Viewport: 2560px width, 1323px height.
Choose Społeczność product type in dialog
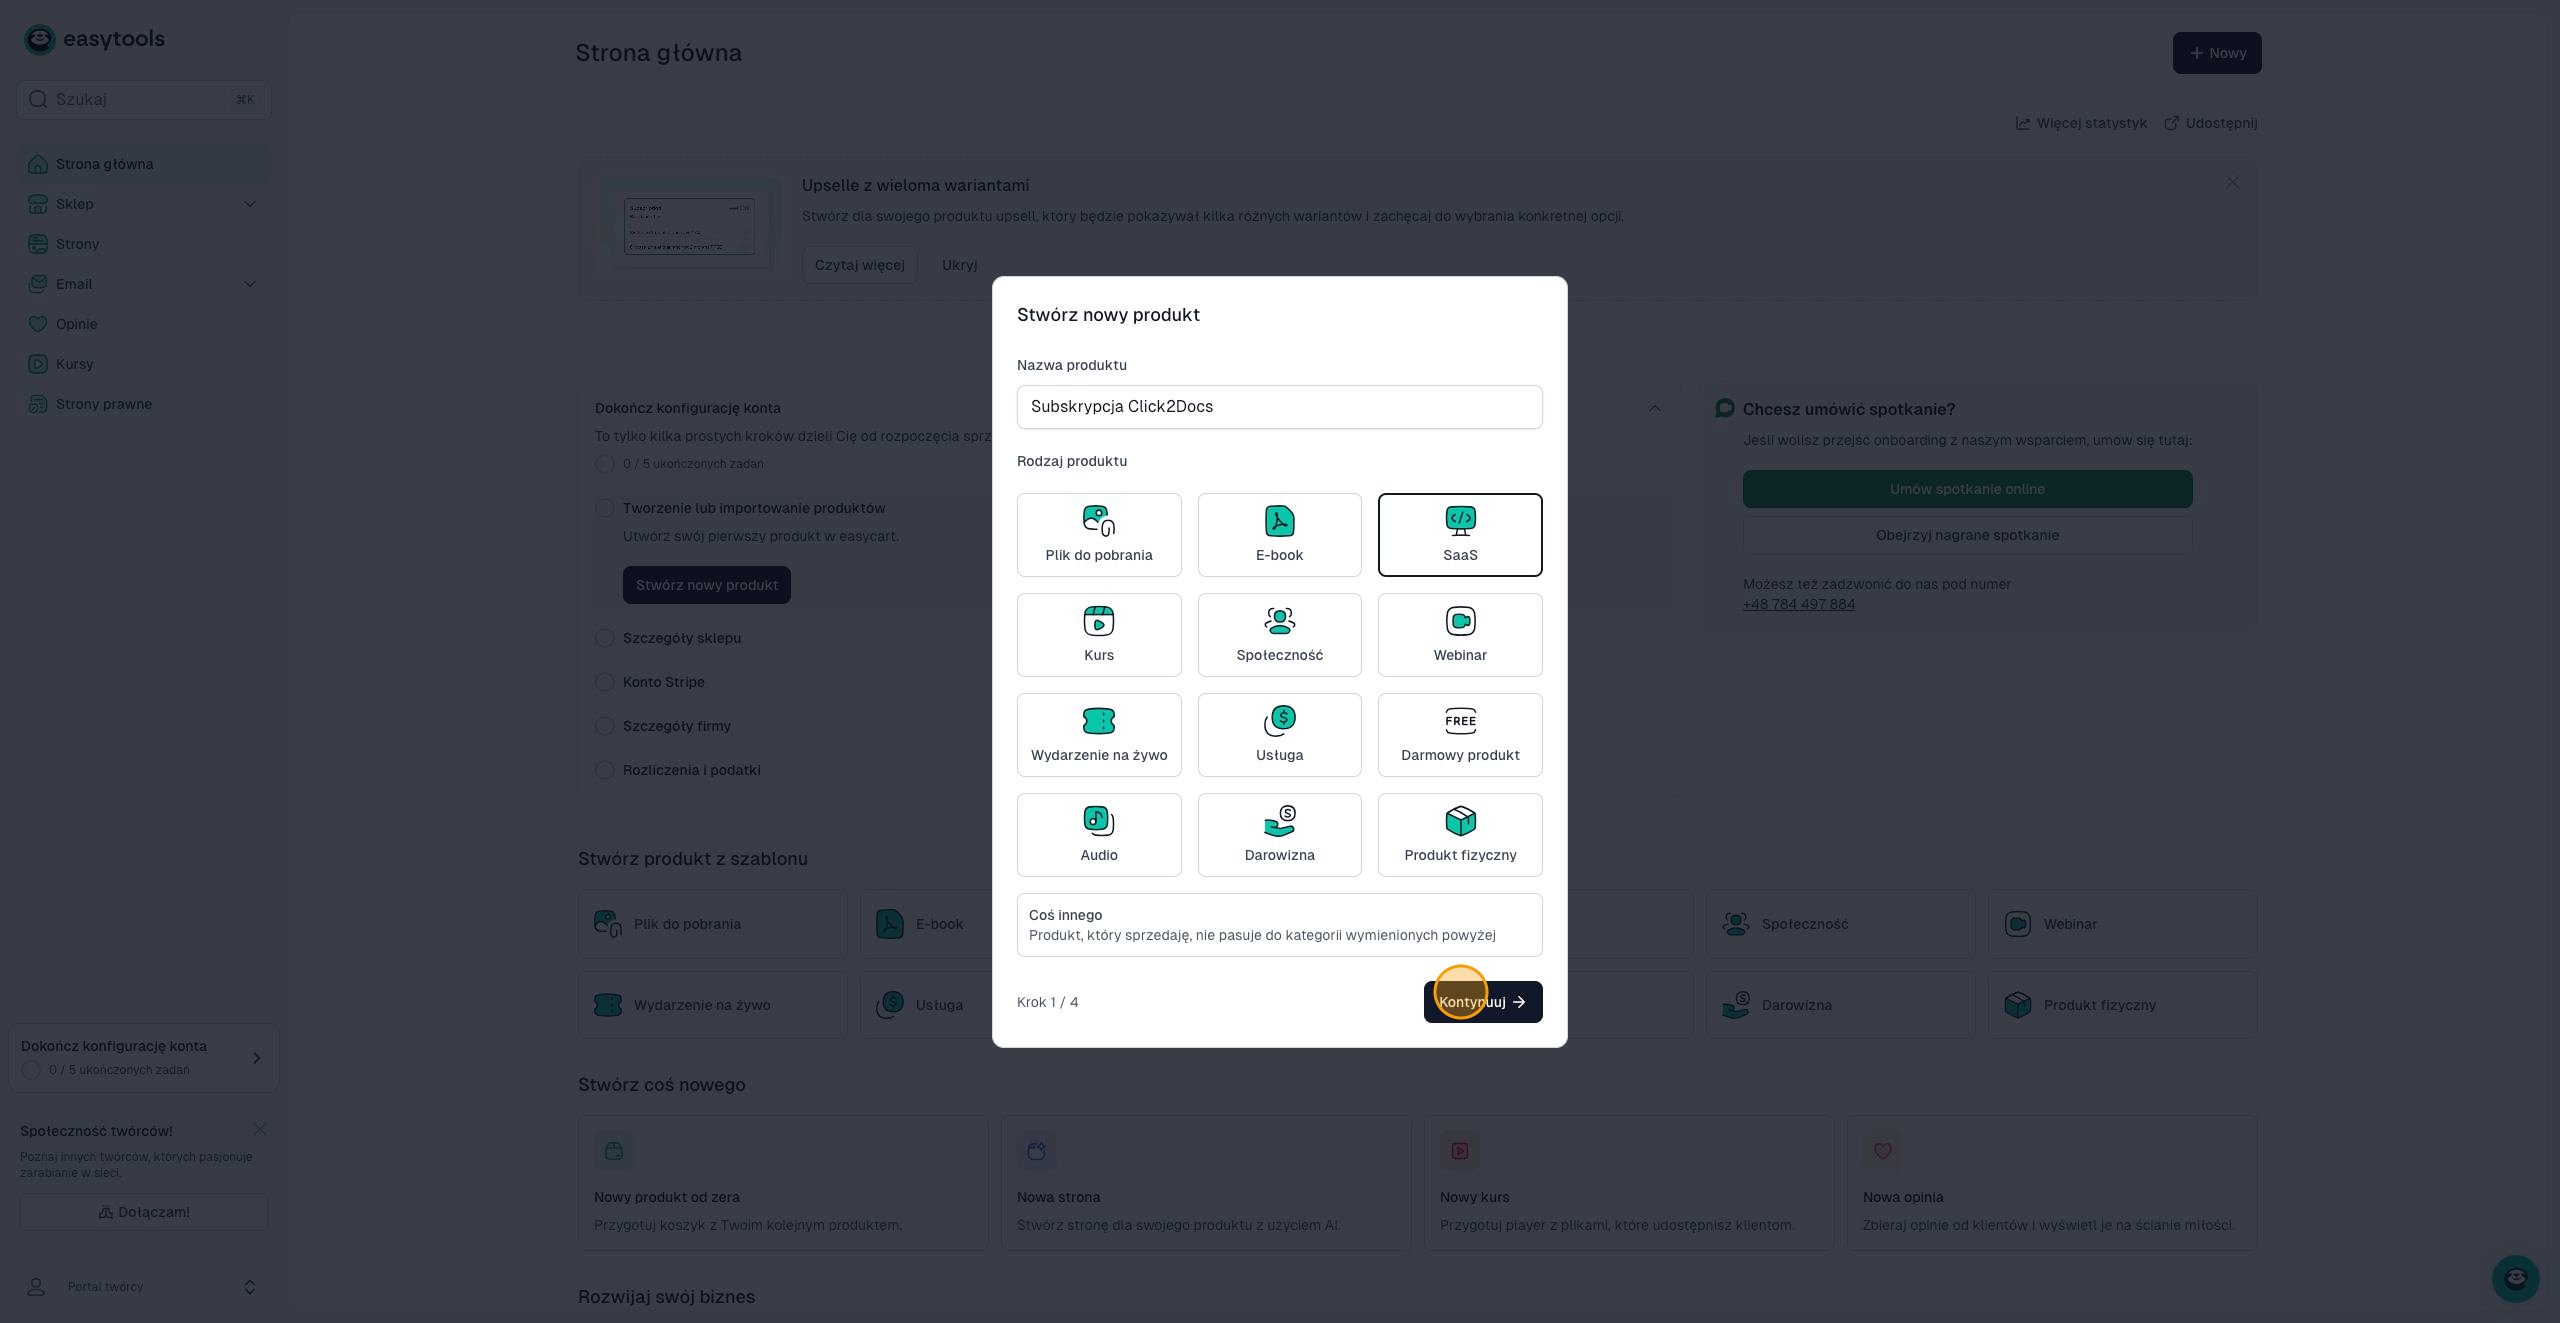point(1279,635)
